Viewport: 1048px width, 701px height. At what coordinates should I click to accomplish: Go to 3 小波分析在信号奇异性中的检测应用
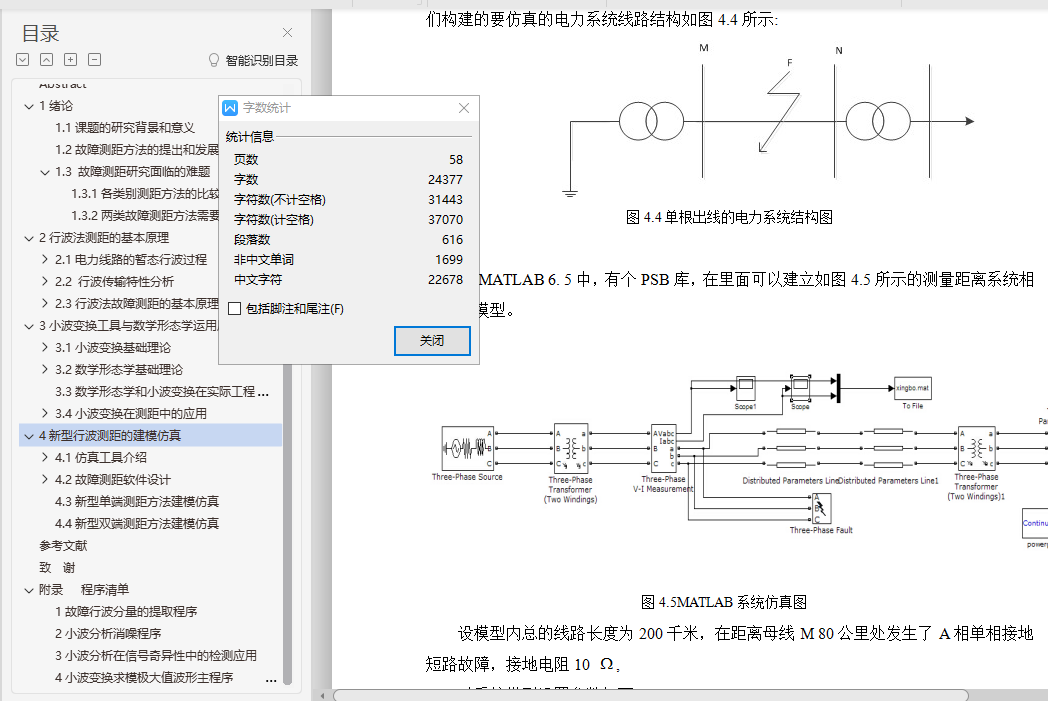pyautogui.click(x=156, y=656)
